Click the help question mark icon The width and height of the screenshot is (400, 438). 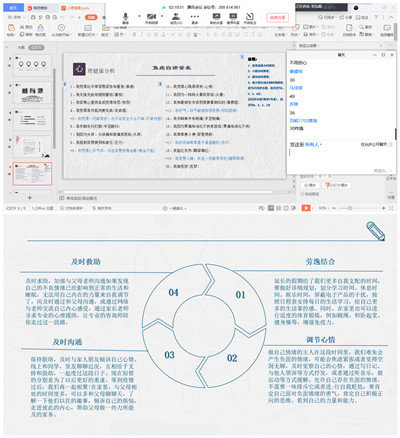376,17
